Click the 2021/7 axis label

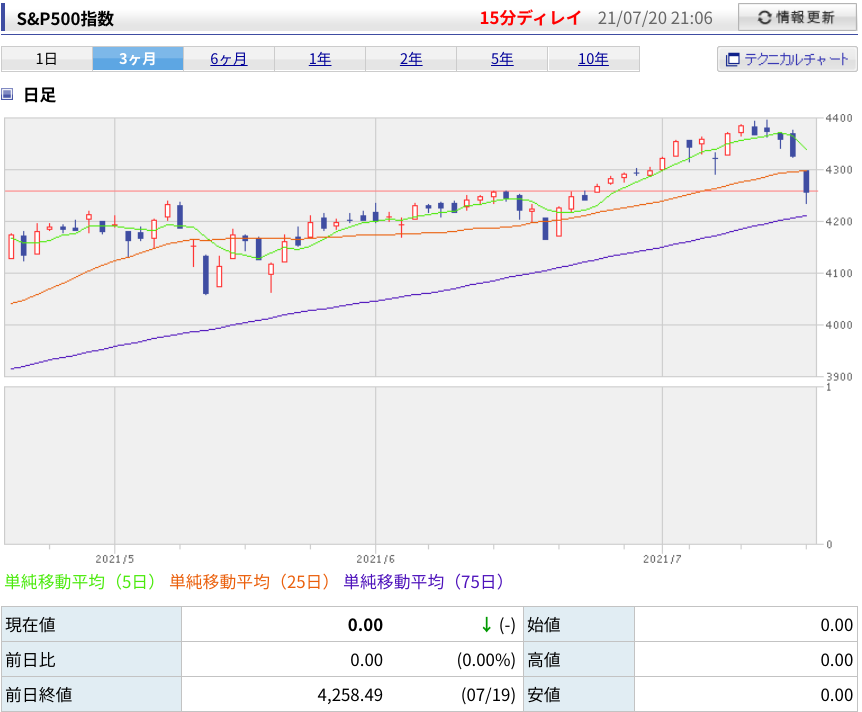pos(662,559)
